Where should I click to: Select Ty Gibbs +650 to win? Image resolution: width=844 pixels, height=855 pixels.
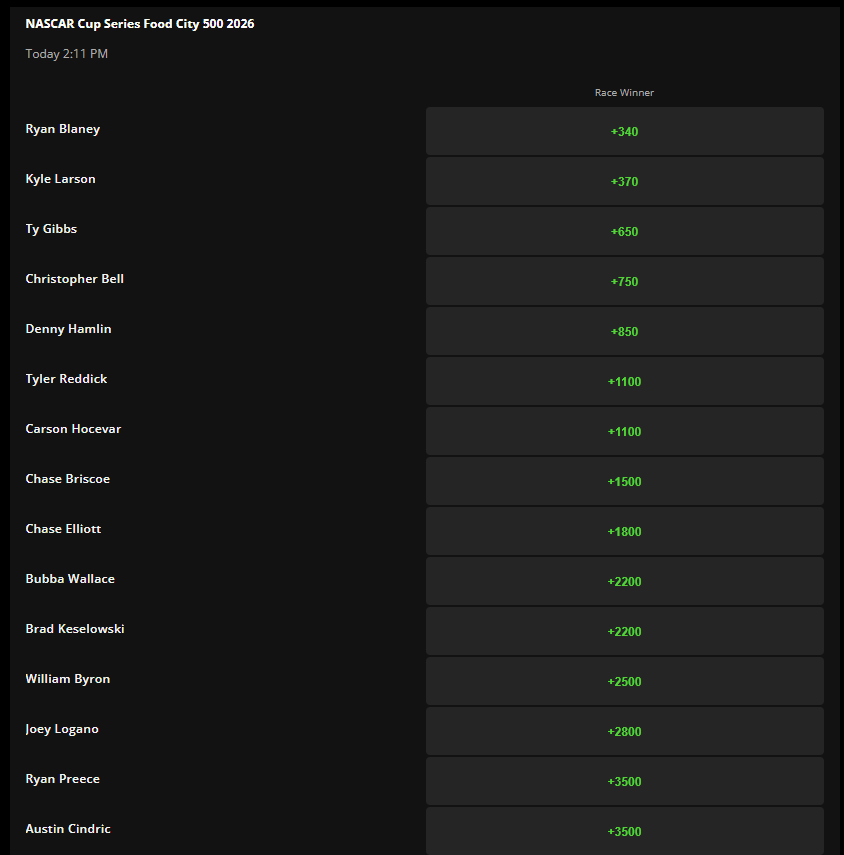coord(624,231)
